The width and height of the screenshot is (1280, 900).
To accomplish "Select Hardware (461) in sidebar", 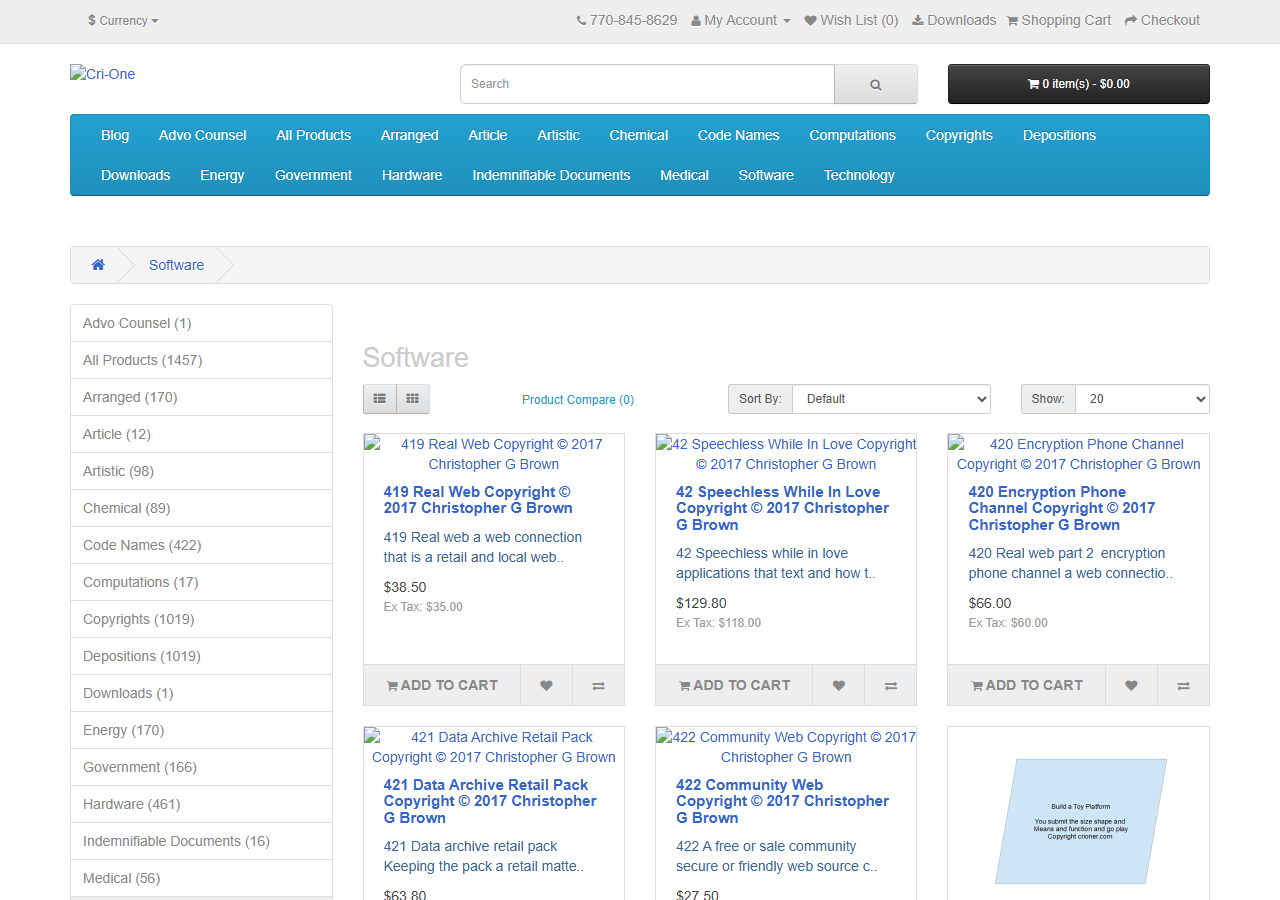I will tap(201, 804).
